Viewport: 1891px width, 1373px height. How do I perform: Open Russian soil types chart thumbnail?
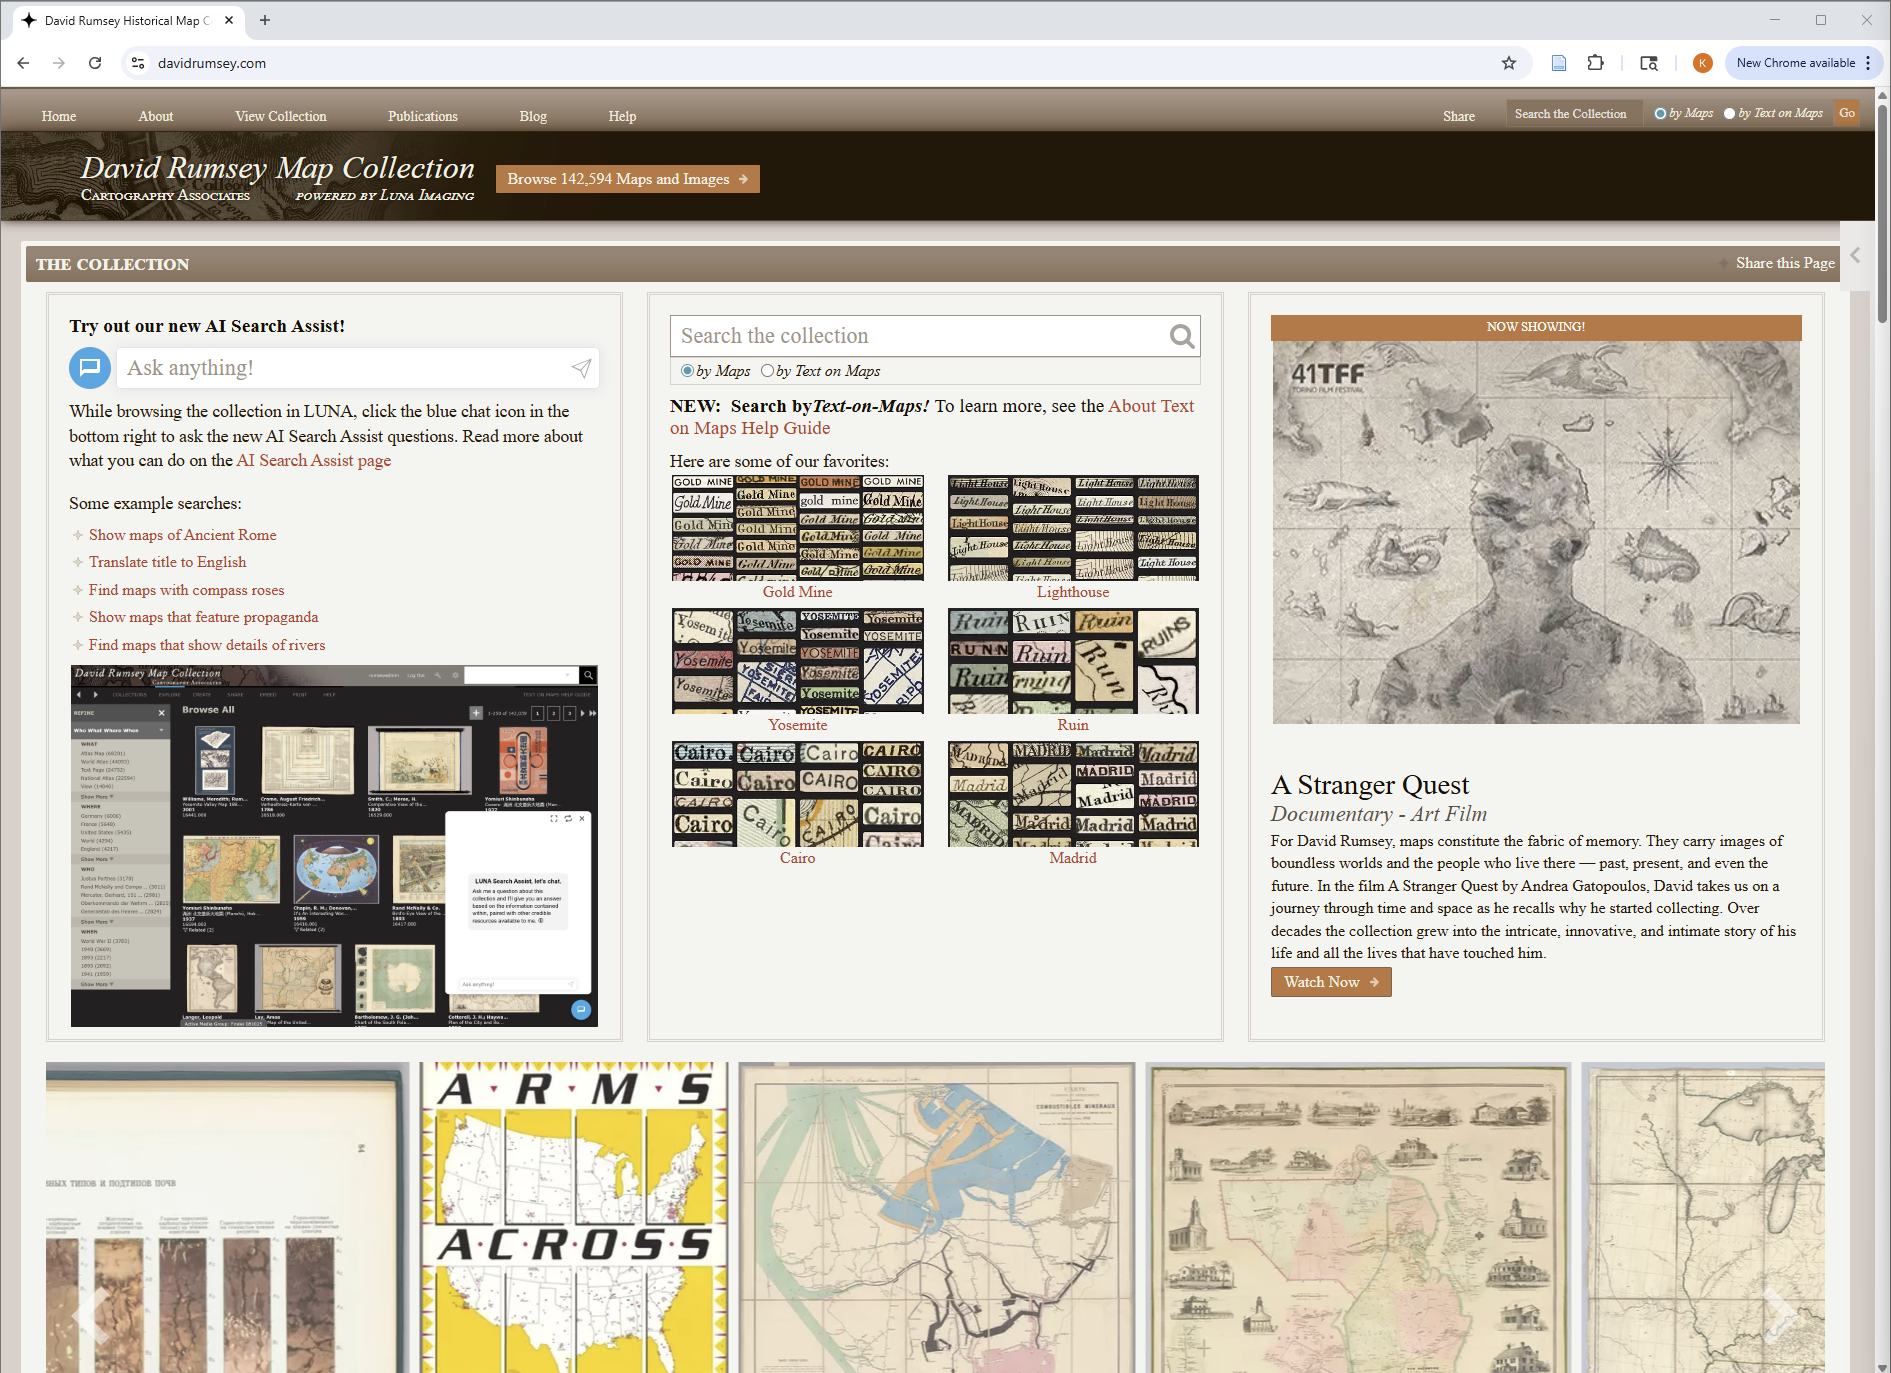tap(228, 1217)
